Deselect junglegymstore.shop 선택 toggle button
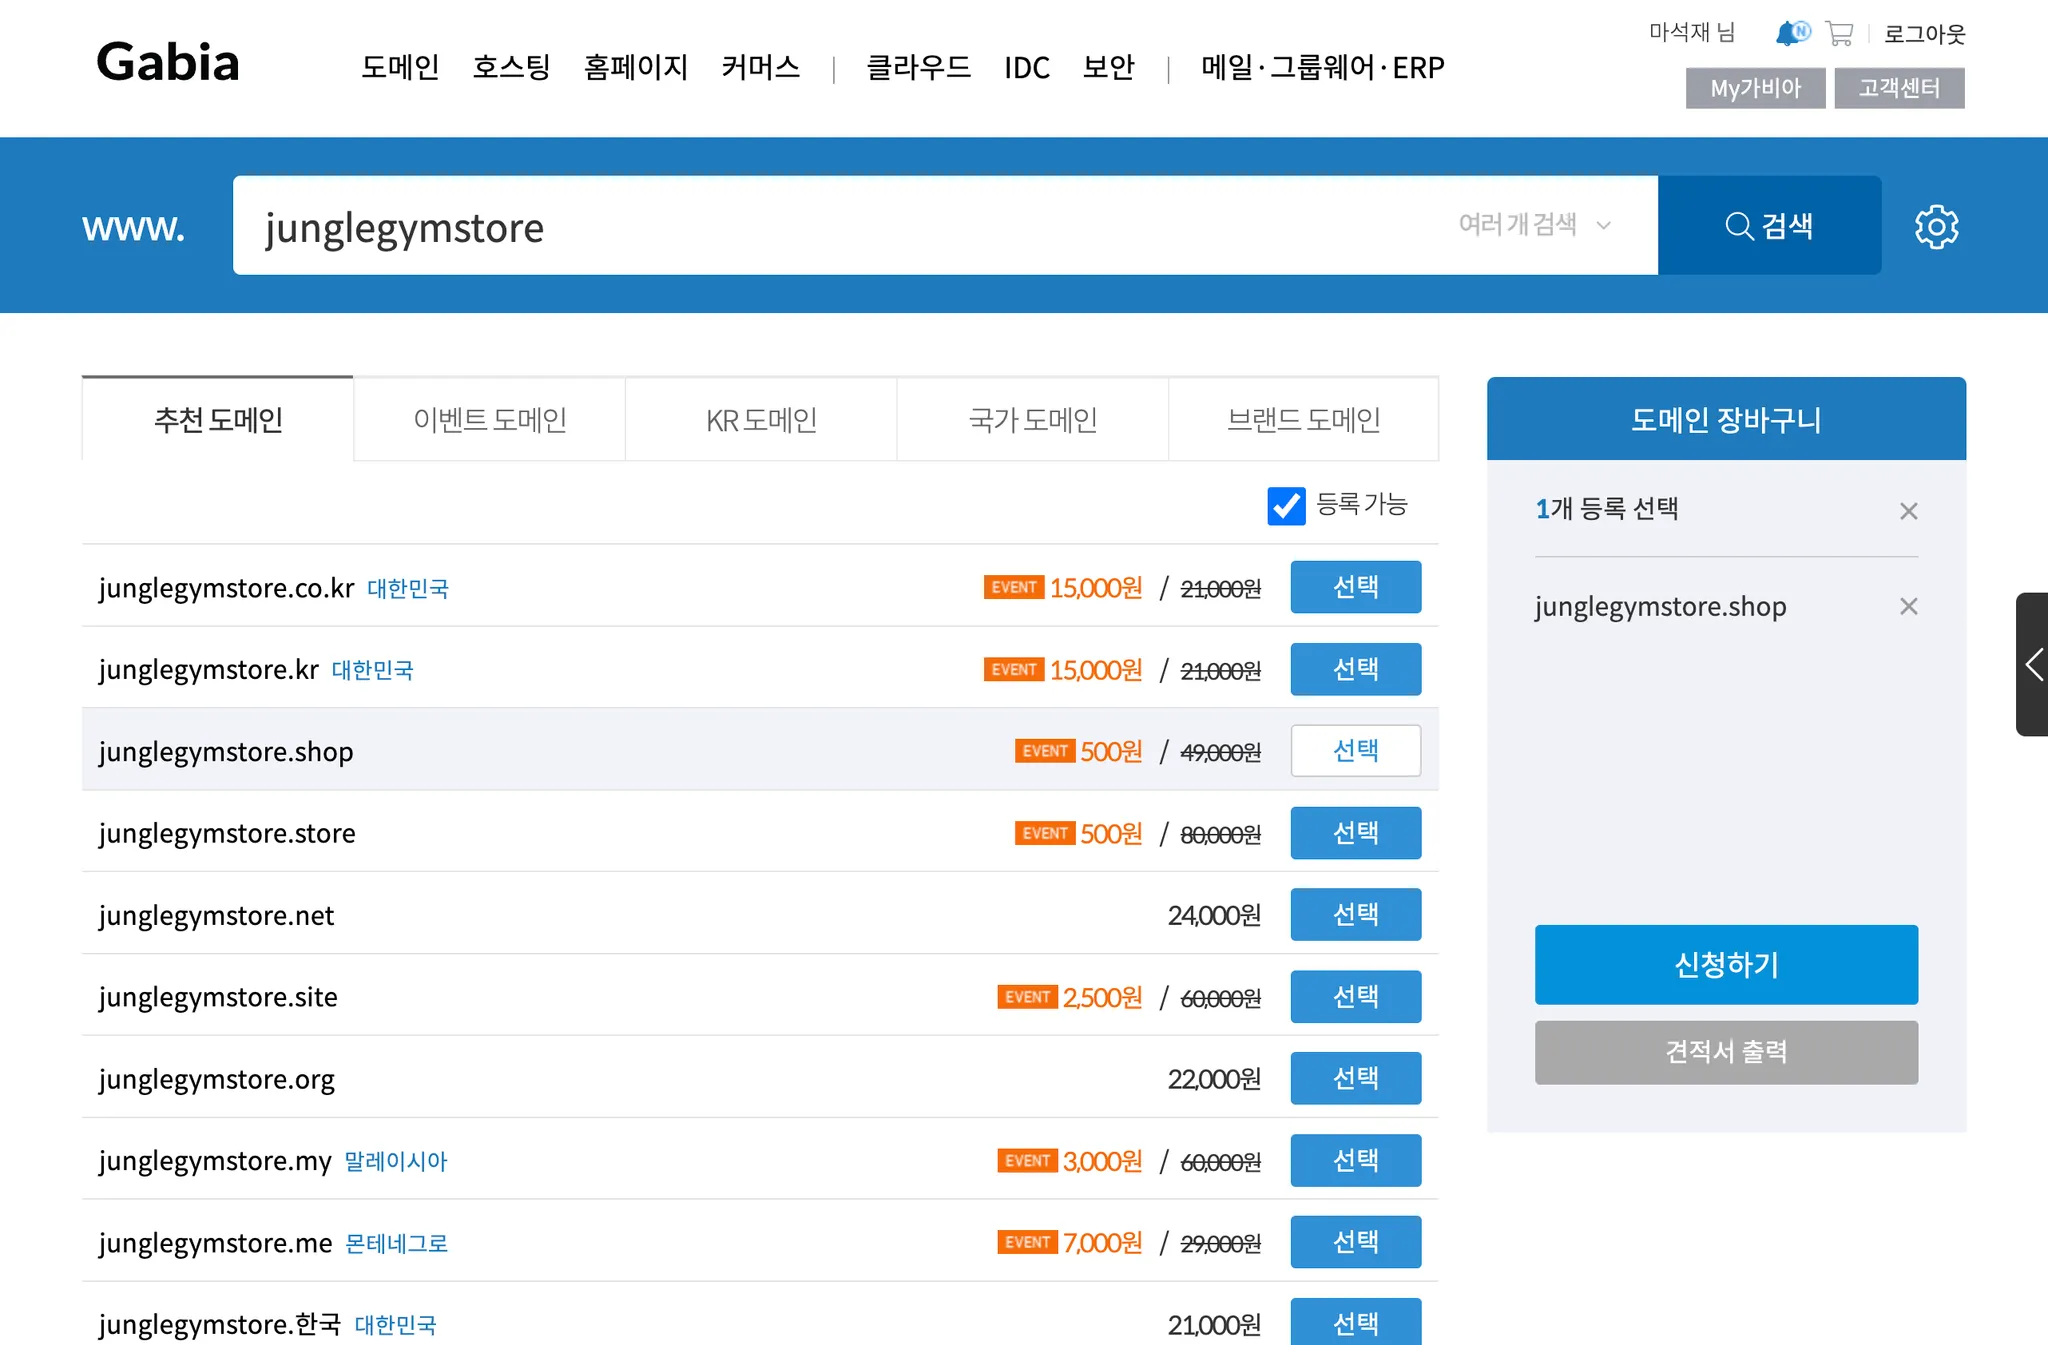This screenshot has width=2048, height=1345. pos(1355,751)
